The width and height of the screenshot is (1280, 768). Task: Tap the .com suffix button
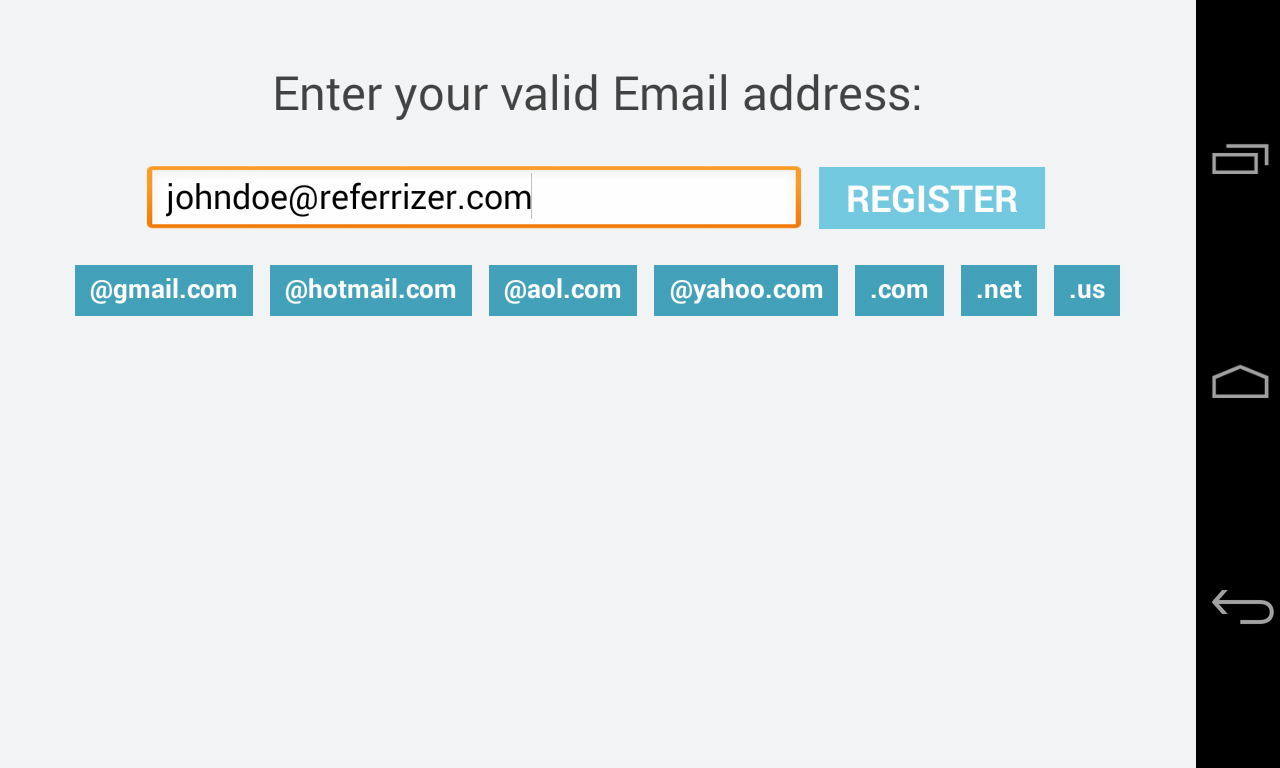899,290
